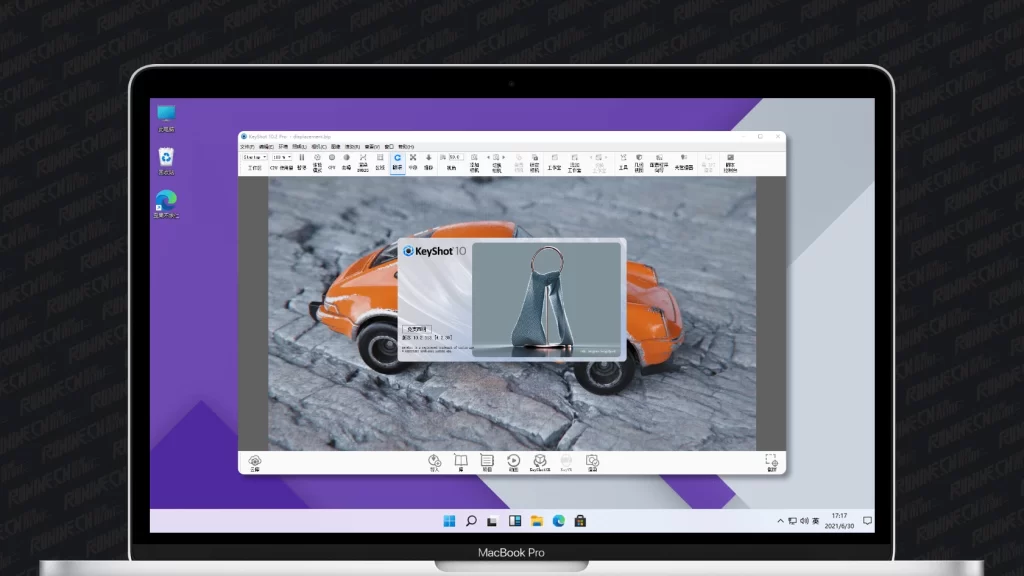Click the button on KeyShot 10 splash
Screen dimensions: 1024x576
416,328
